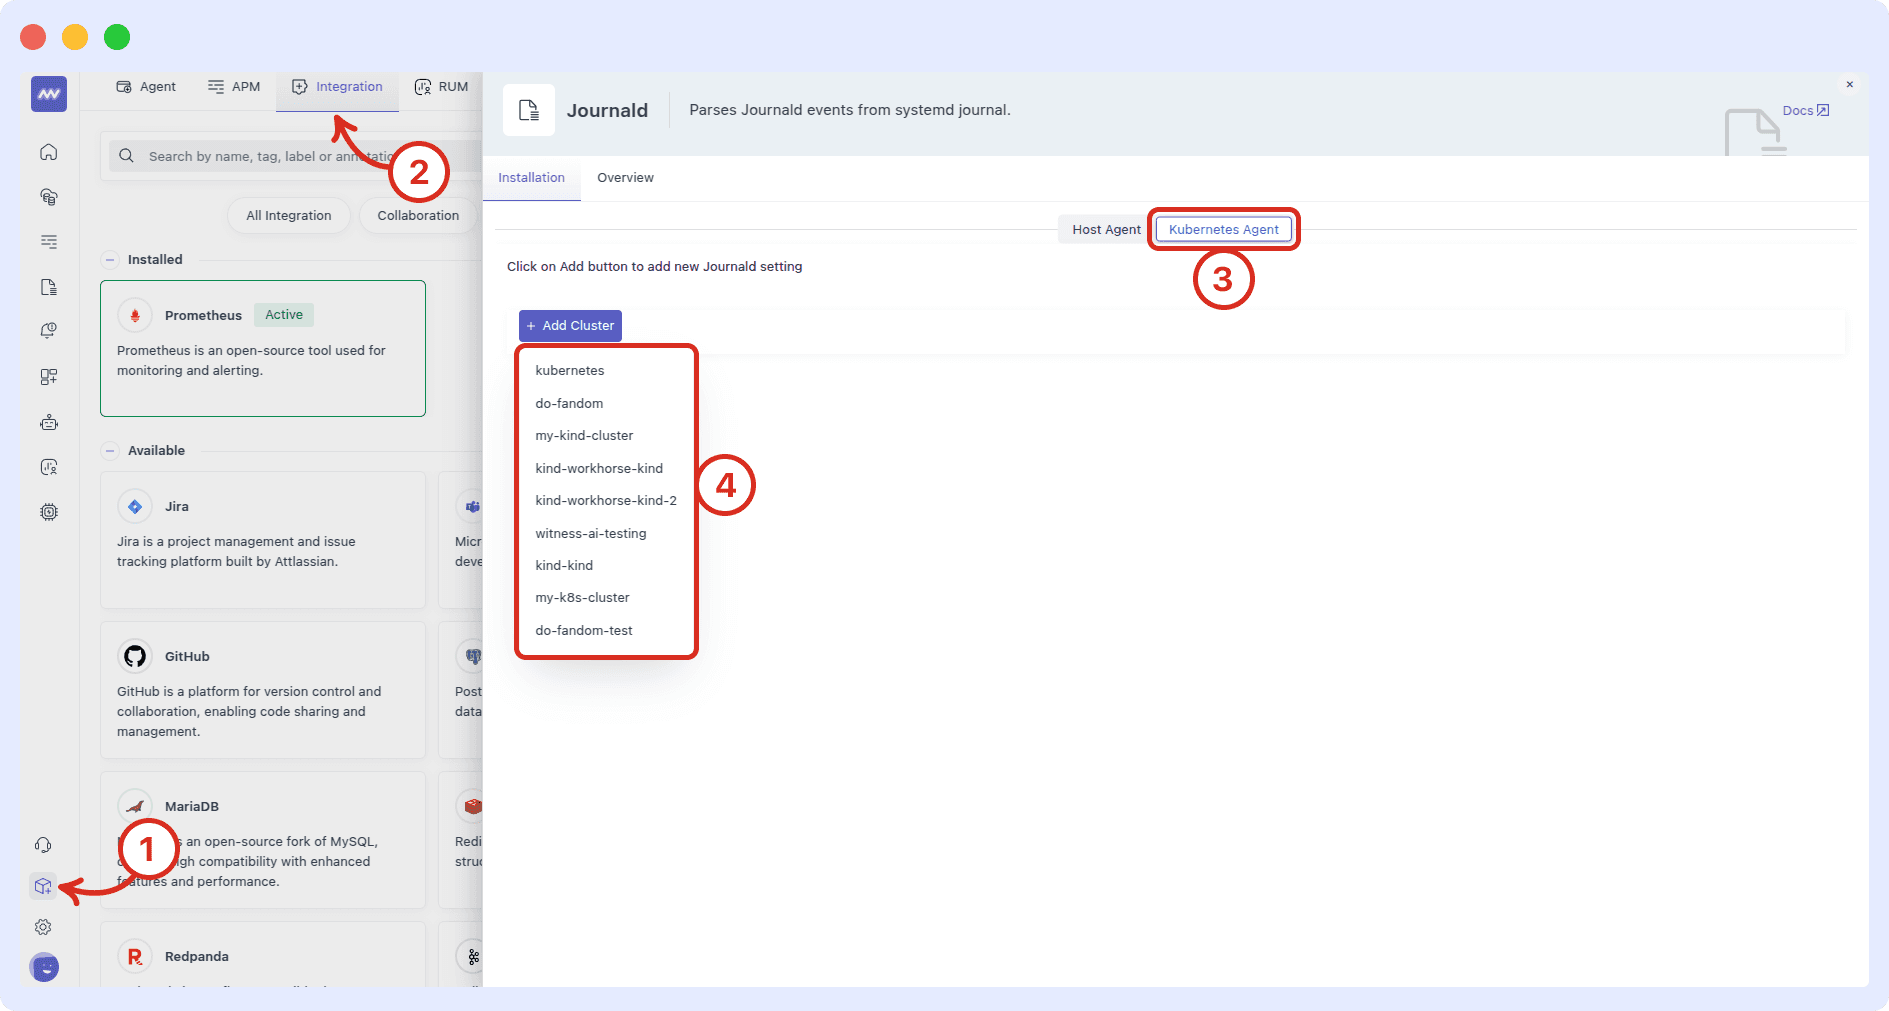
Task: Select my-kind-cluster from the cluster list
Action: (x=584, y=435)
